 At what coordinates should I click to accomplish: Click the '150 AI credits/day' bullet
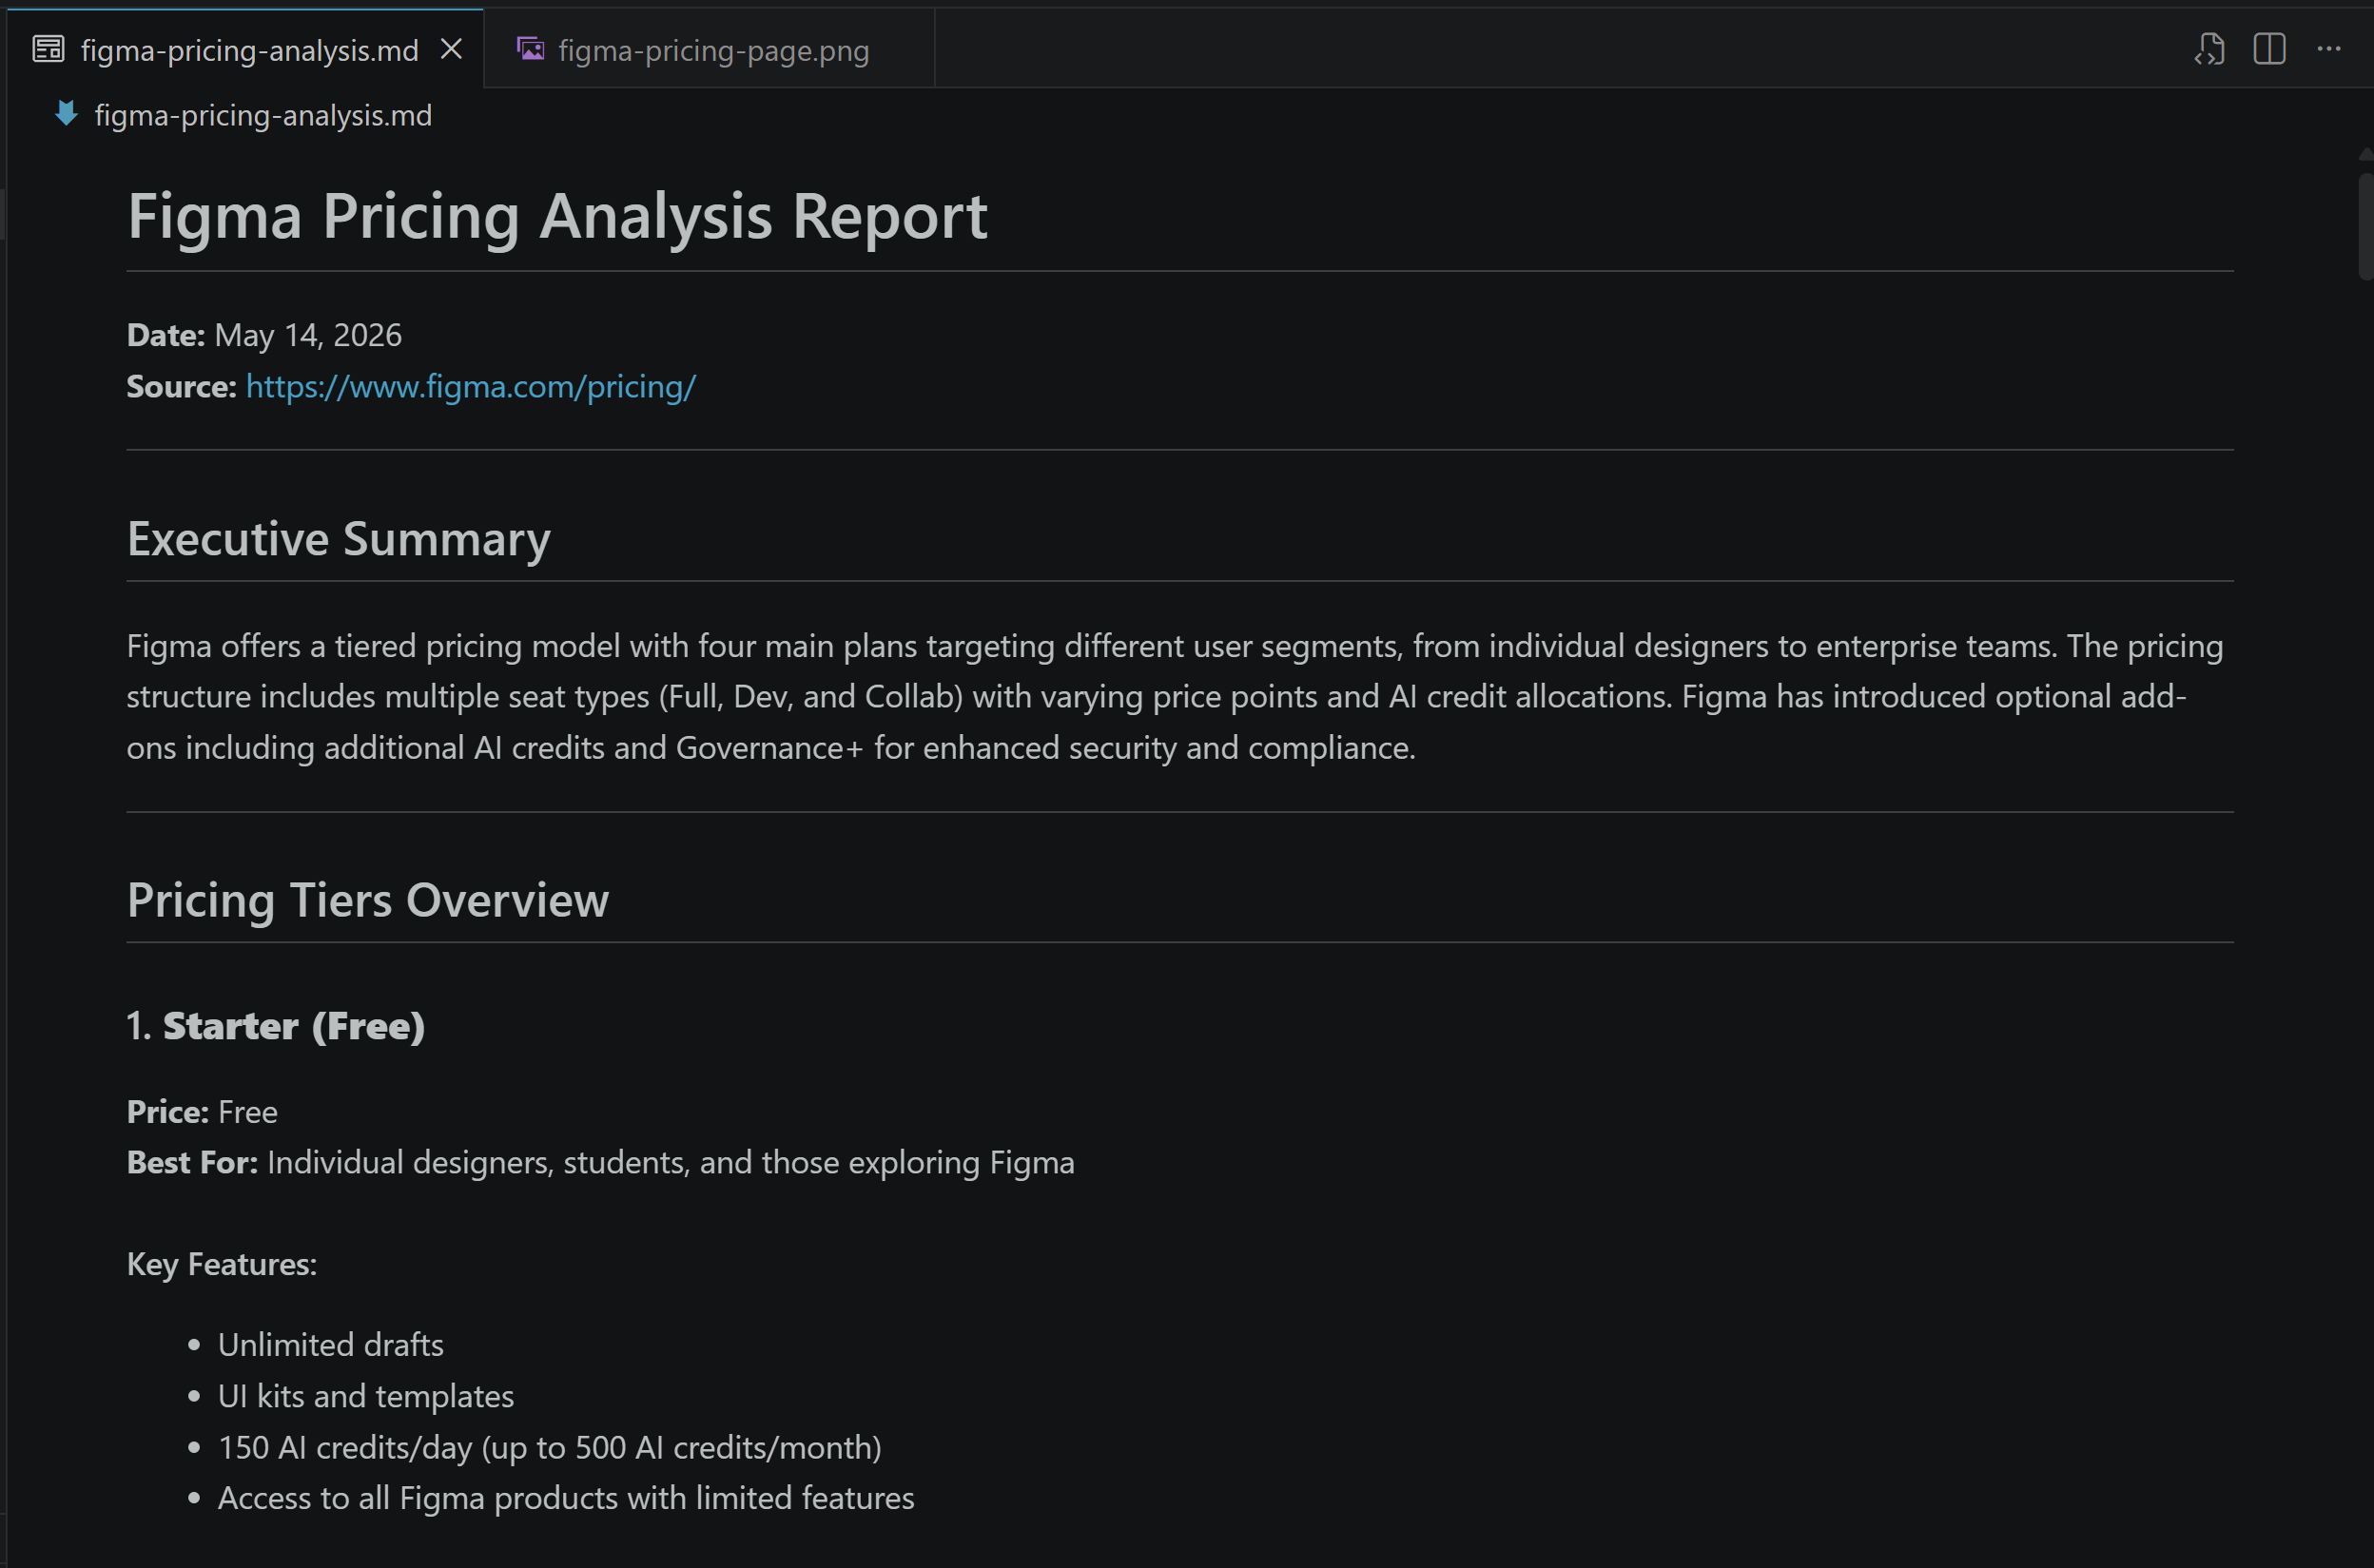coord(550,1448)
